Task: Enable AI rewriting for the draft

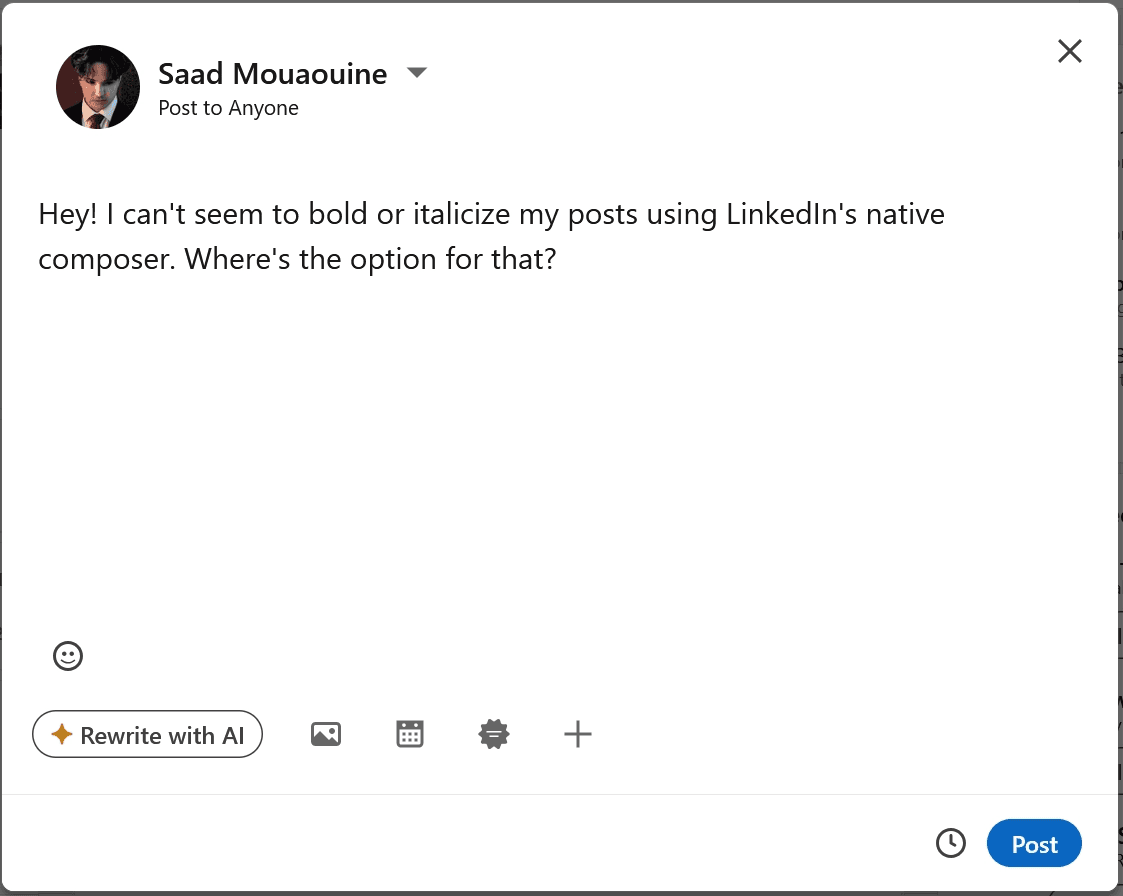Action: point(147,734)
